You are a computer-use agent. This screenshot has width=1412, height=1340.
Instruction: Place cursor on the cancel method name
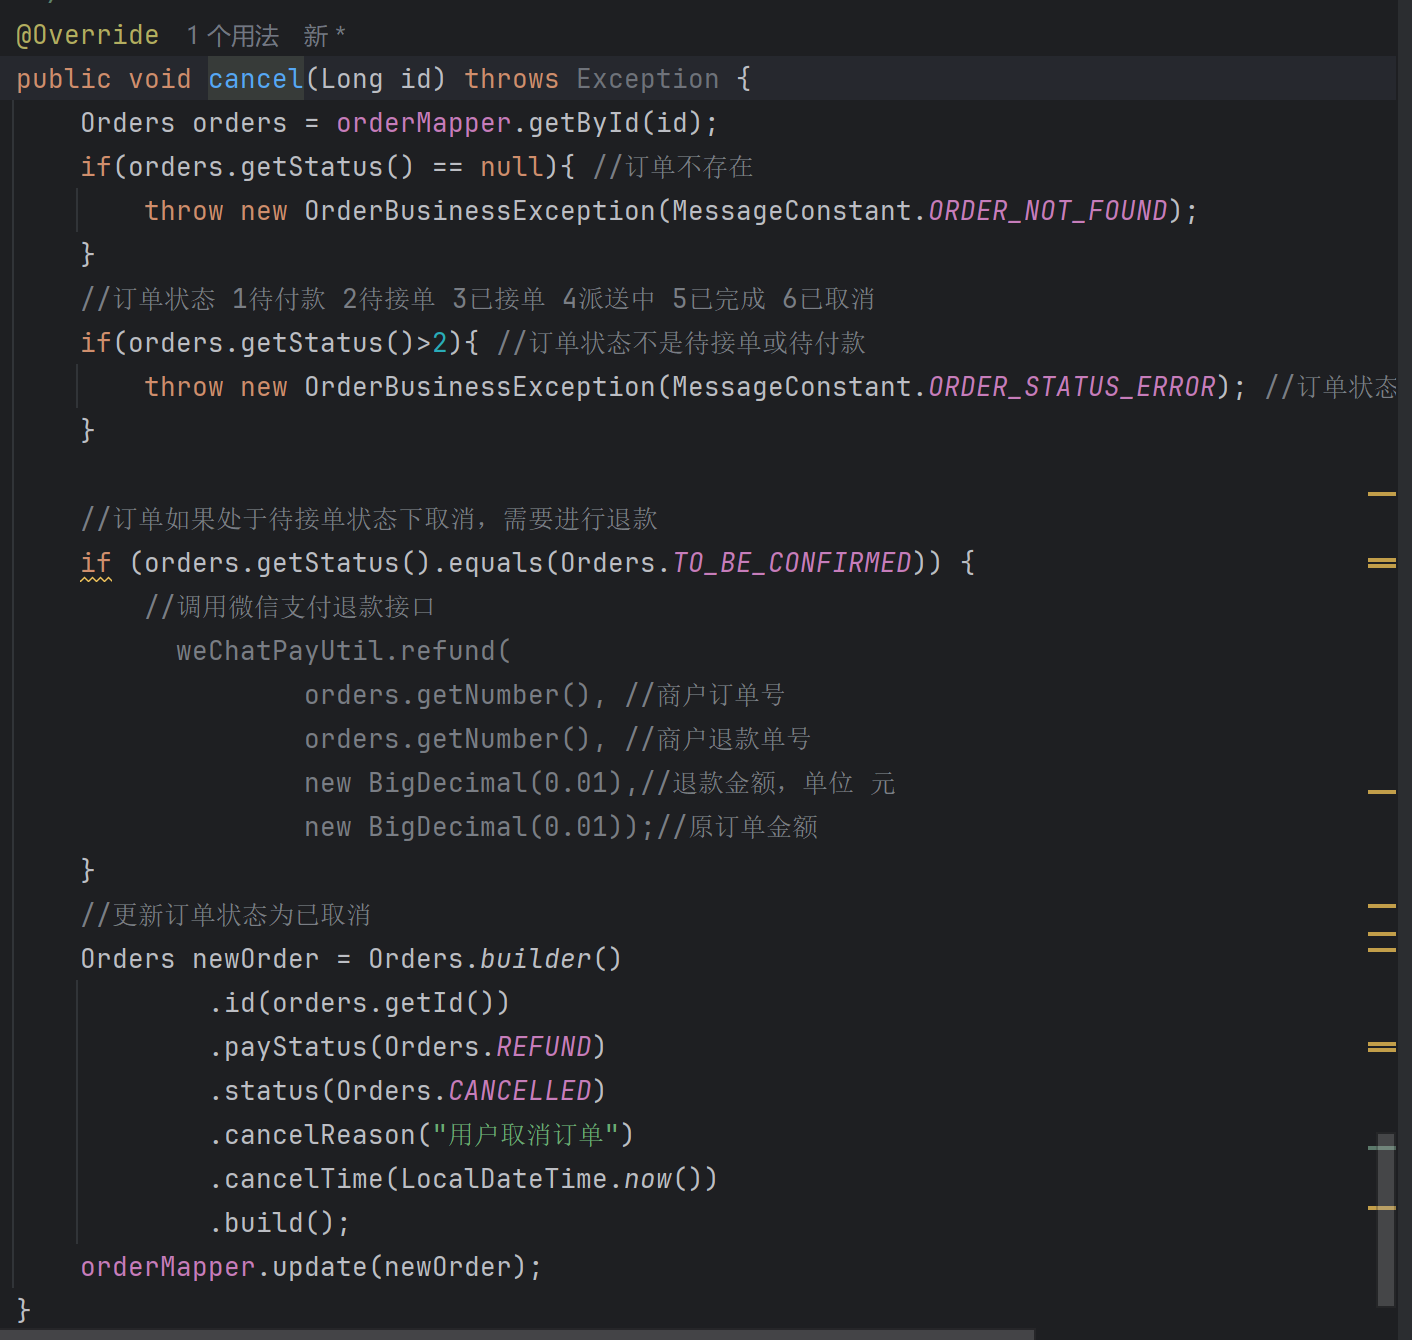[256, 79]
